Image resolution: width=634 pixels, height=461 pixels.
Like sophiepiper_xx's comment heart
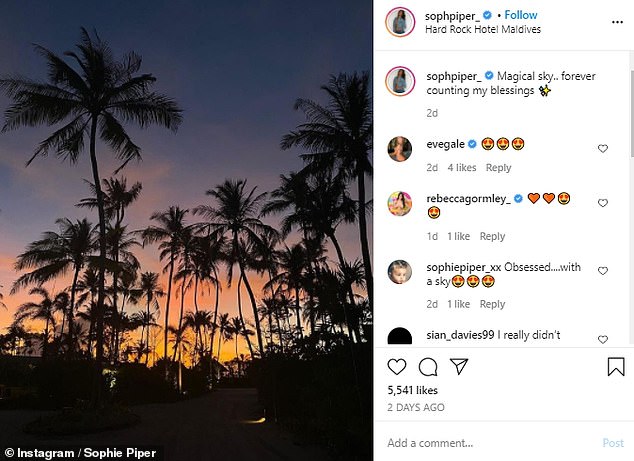[x=603, y=271]
